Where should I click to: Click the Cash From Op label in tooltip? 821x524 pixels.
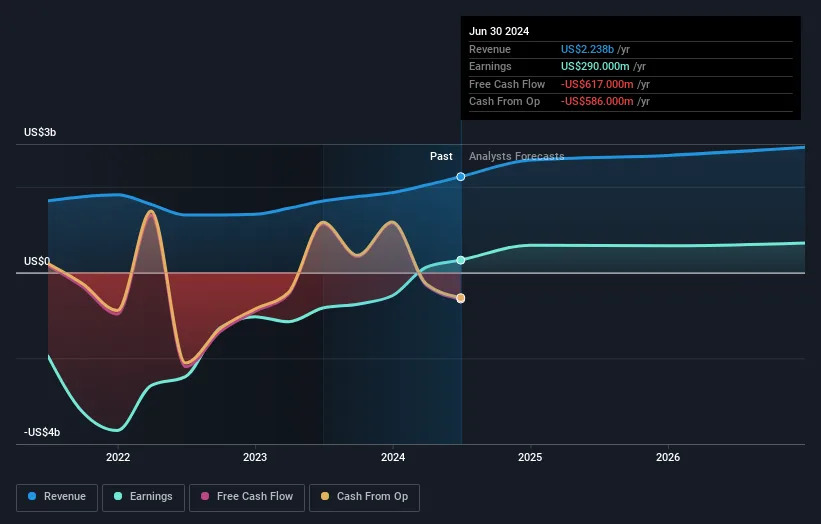pyautogui.click(x=504, y=102)
